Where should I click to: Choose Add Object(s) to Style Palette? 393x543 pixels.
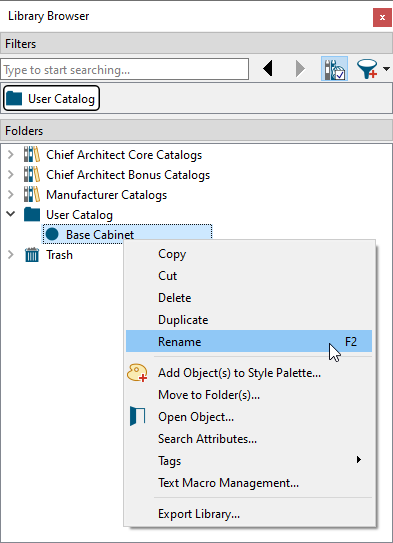pyautogui.click(x=249, y=373)
